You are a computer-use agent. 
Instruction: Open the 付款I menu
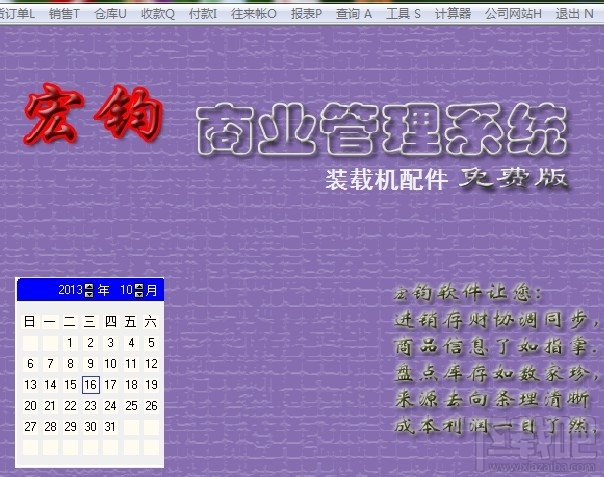pos(203,14)
